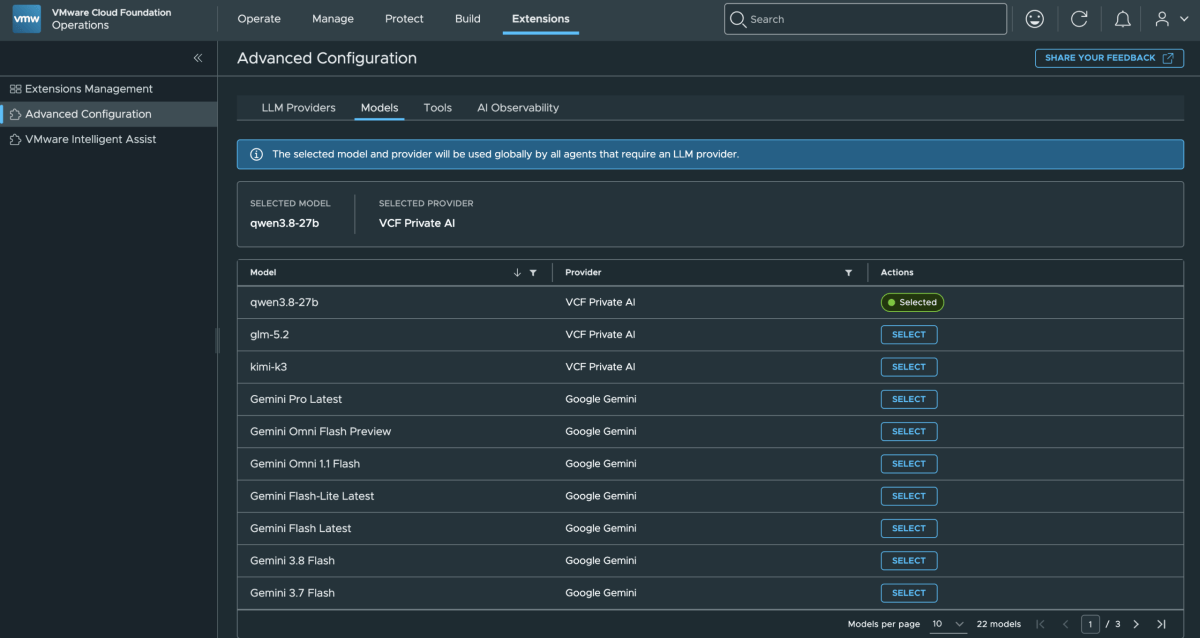The width and height of the screenshot is (1200, 638).
Task: Click the Provider column filter icon
Action: click(x=849, y=272)
